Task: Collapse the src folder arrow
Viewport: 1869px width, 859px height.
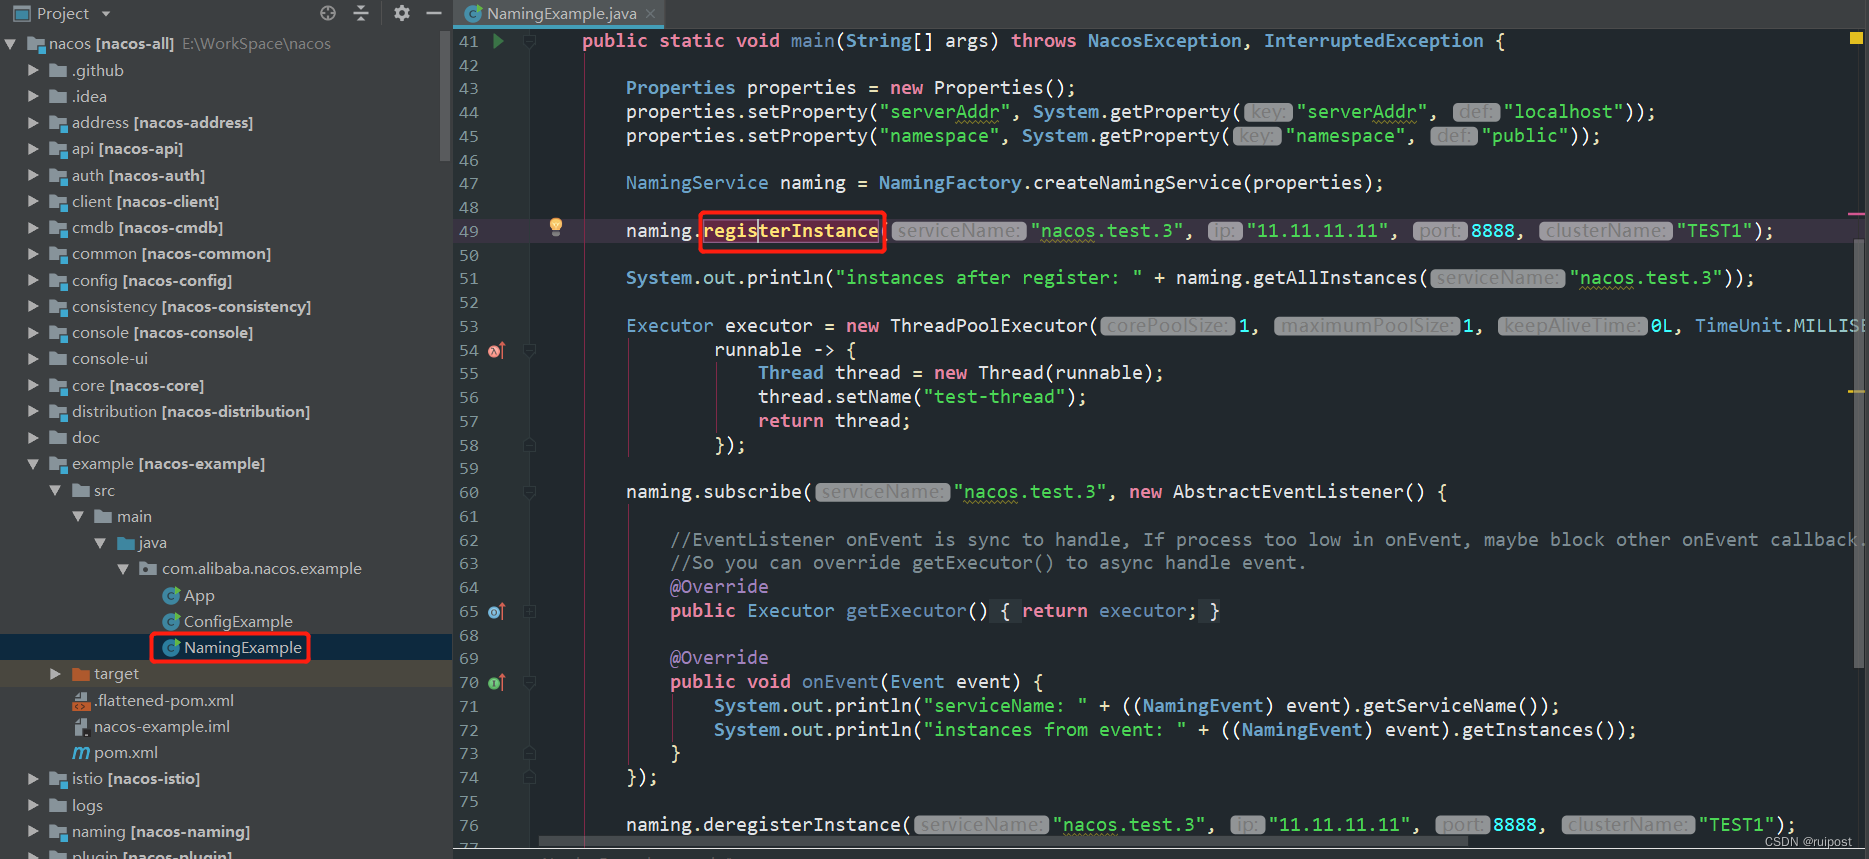Action: (x=56, y=490)
